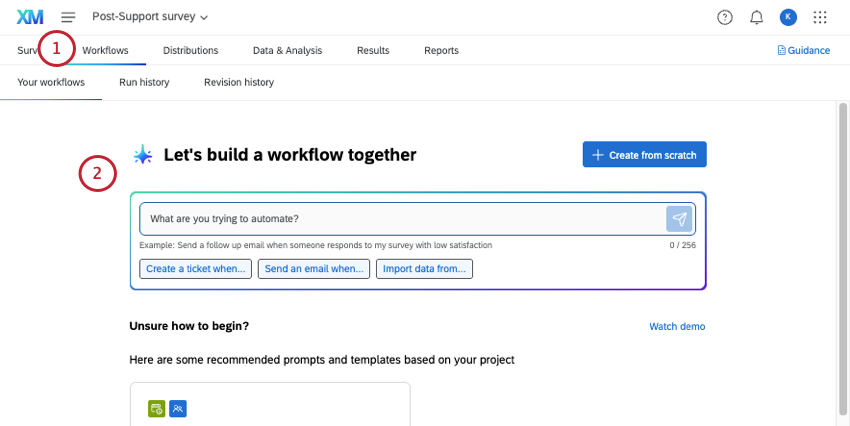Screen dimensions: 850x426
Task: Click the Unsure how to begin? heading
Action: [189, 326]
